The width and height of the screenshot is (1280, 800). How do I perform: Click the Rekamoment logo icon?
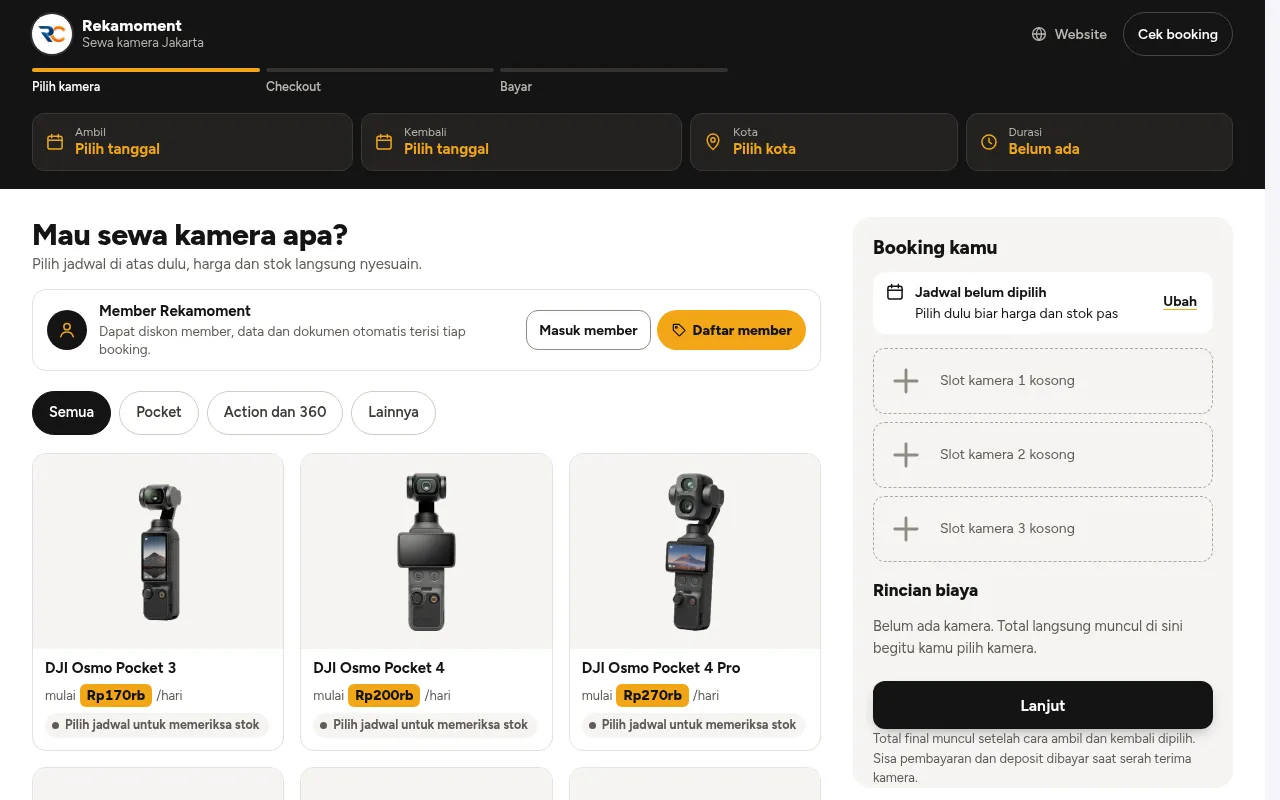52,34
